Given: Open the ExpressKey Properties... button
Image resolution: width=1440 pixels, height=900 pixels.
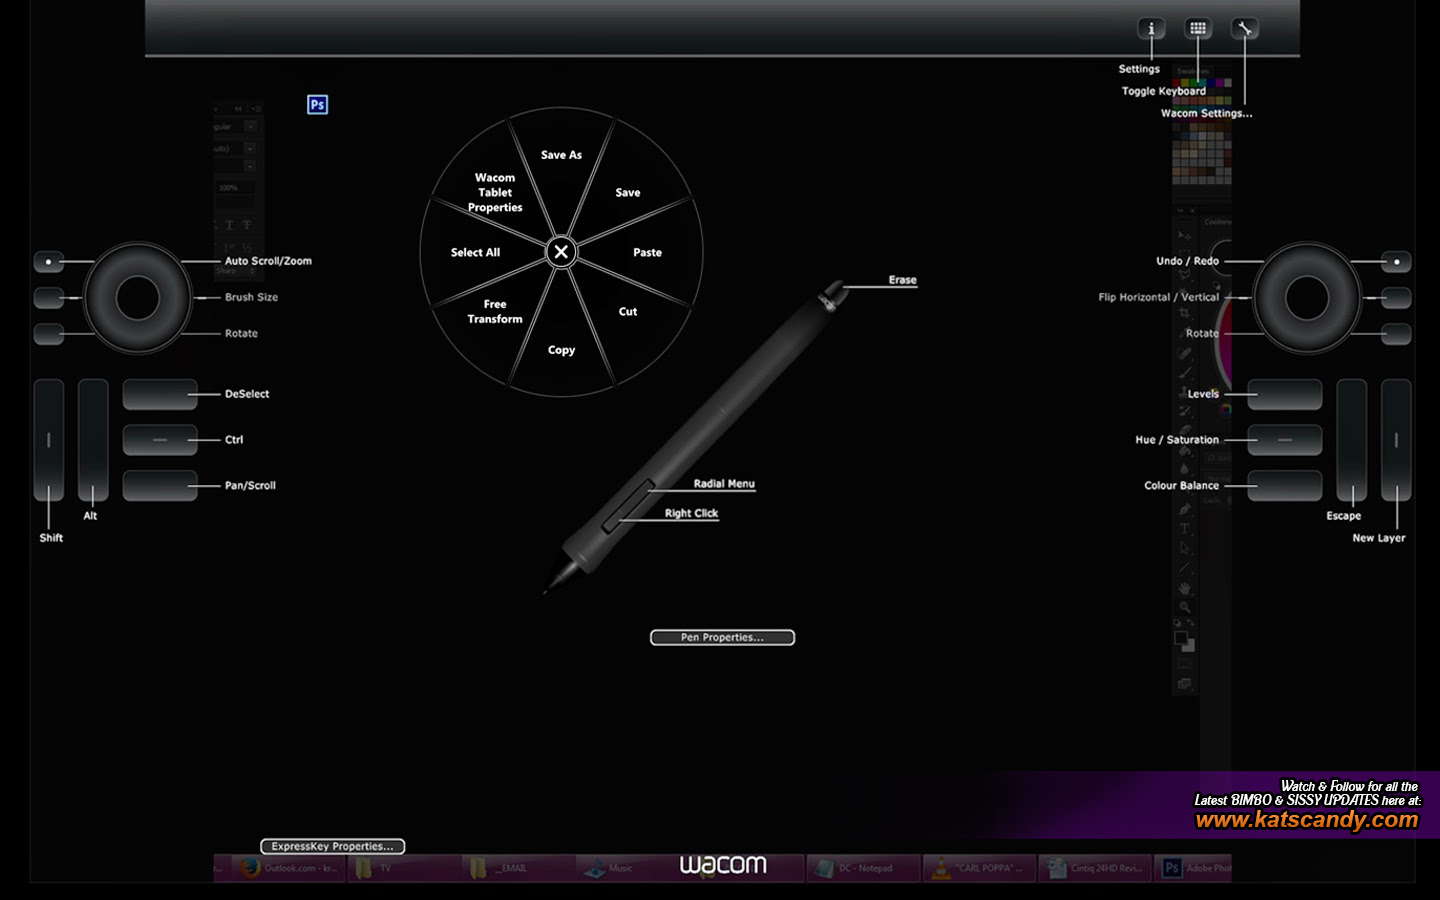Looking at the screenshot, I should pyautogui.click(x=332, y=846).
